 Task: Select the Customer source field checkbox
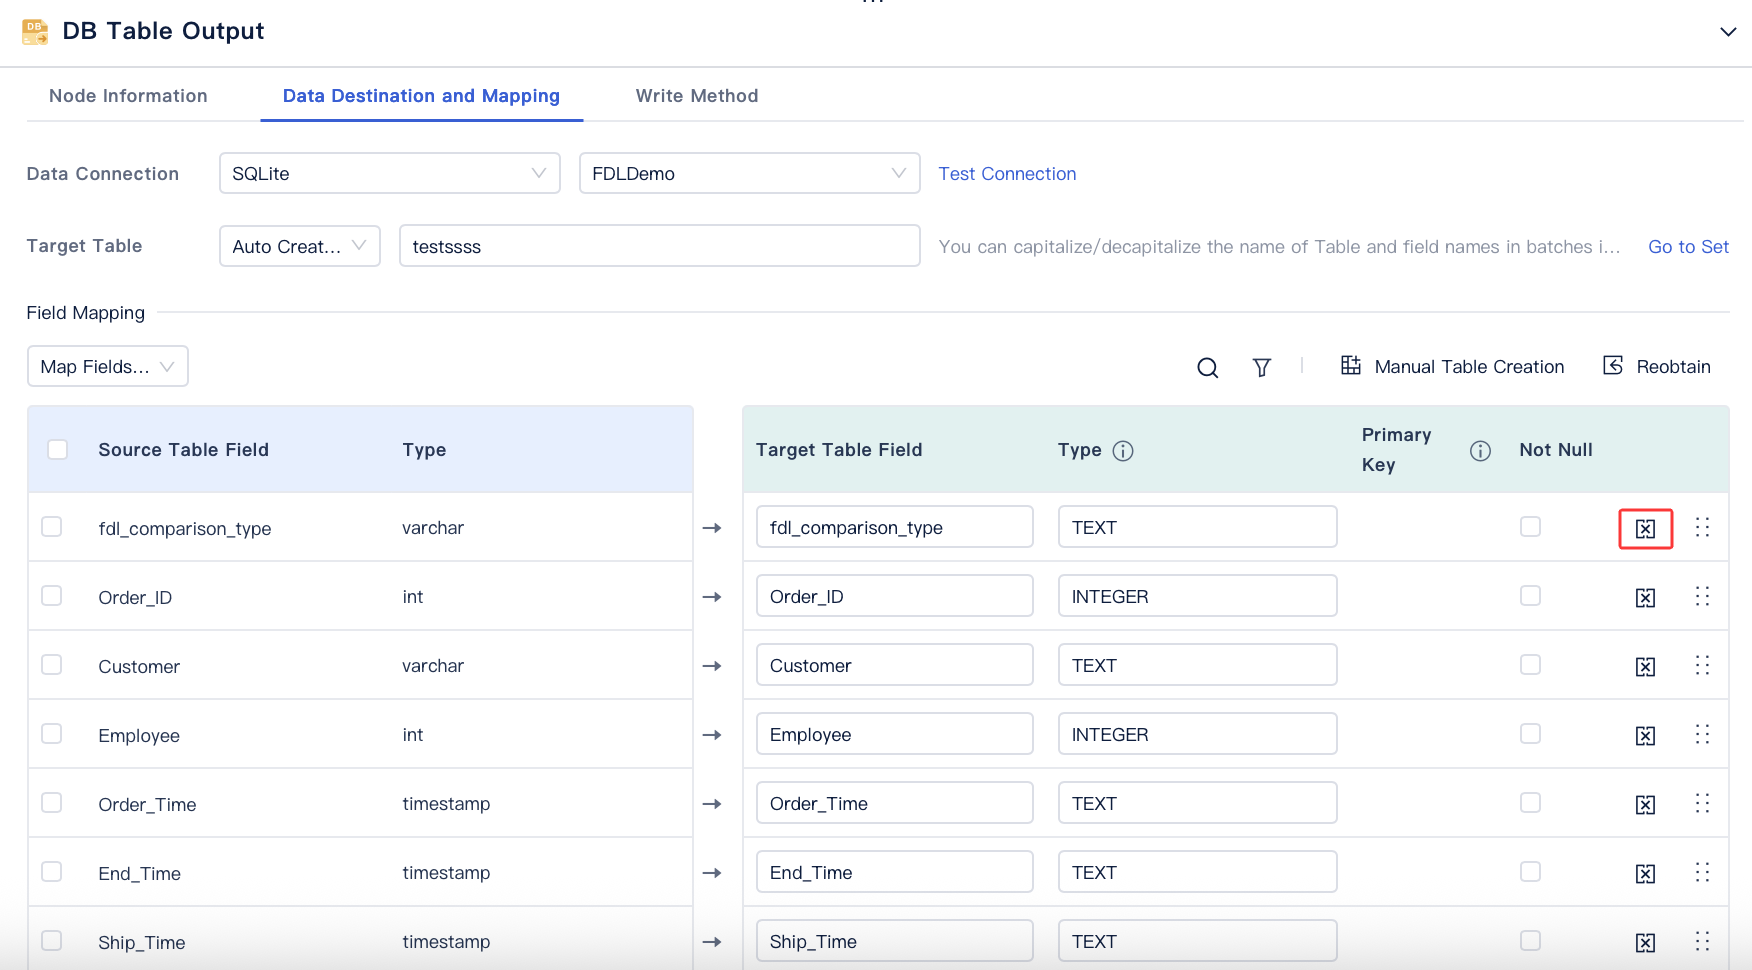(x=52, y=664)
